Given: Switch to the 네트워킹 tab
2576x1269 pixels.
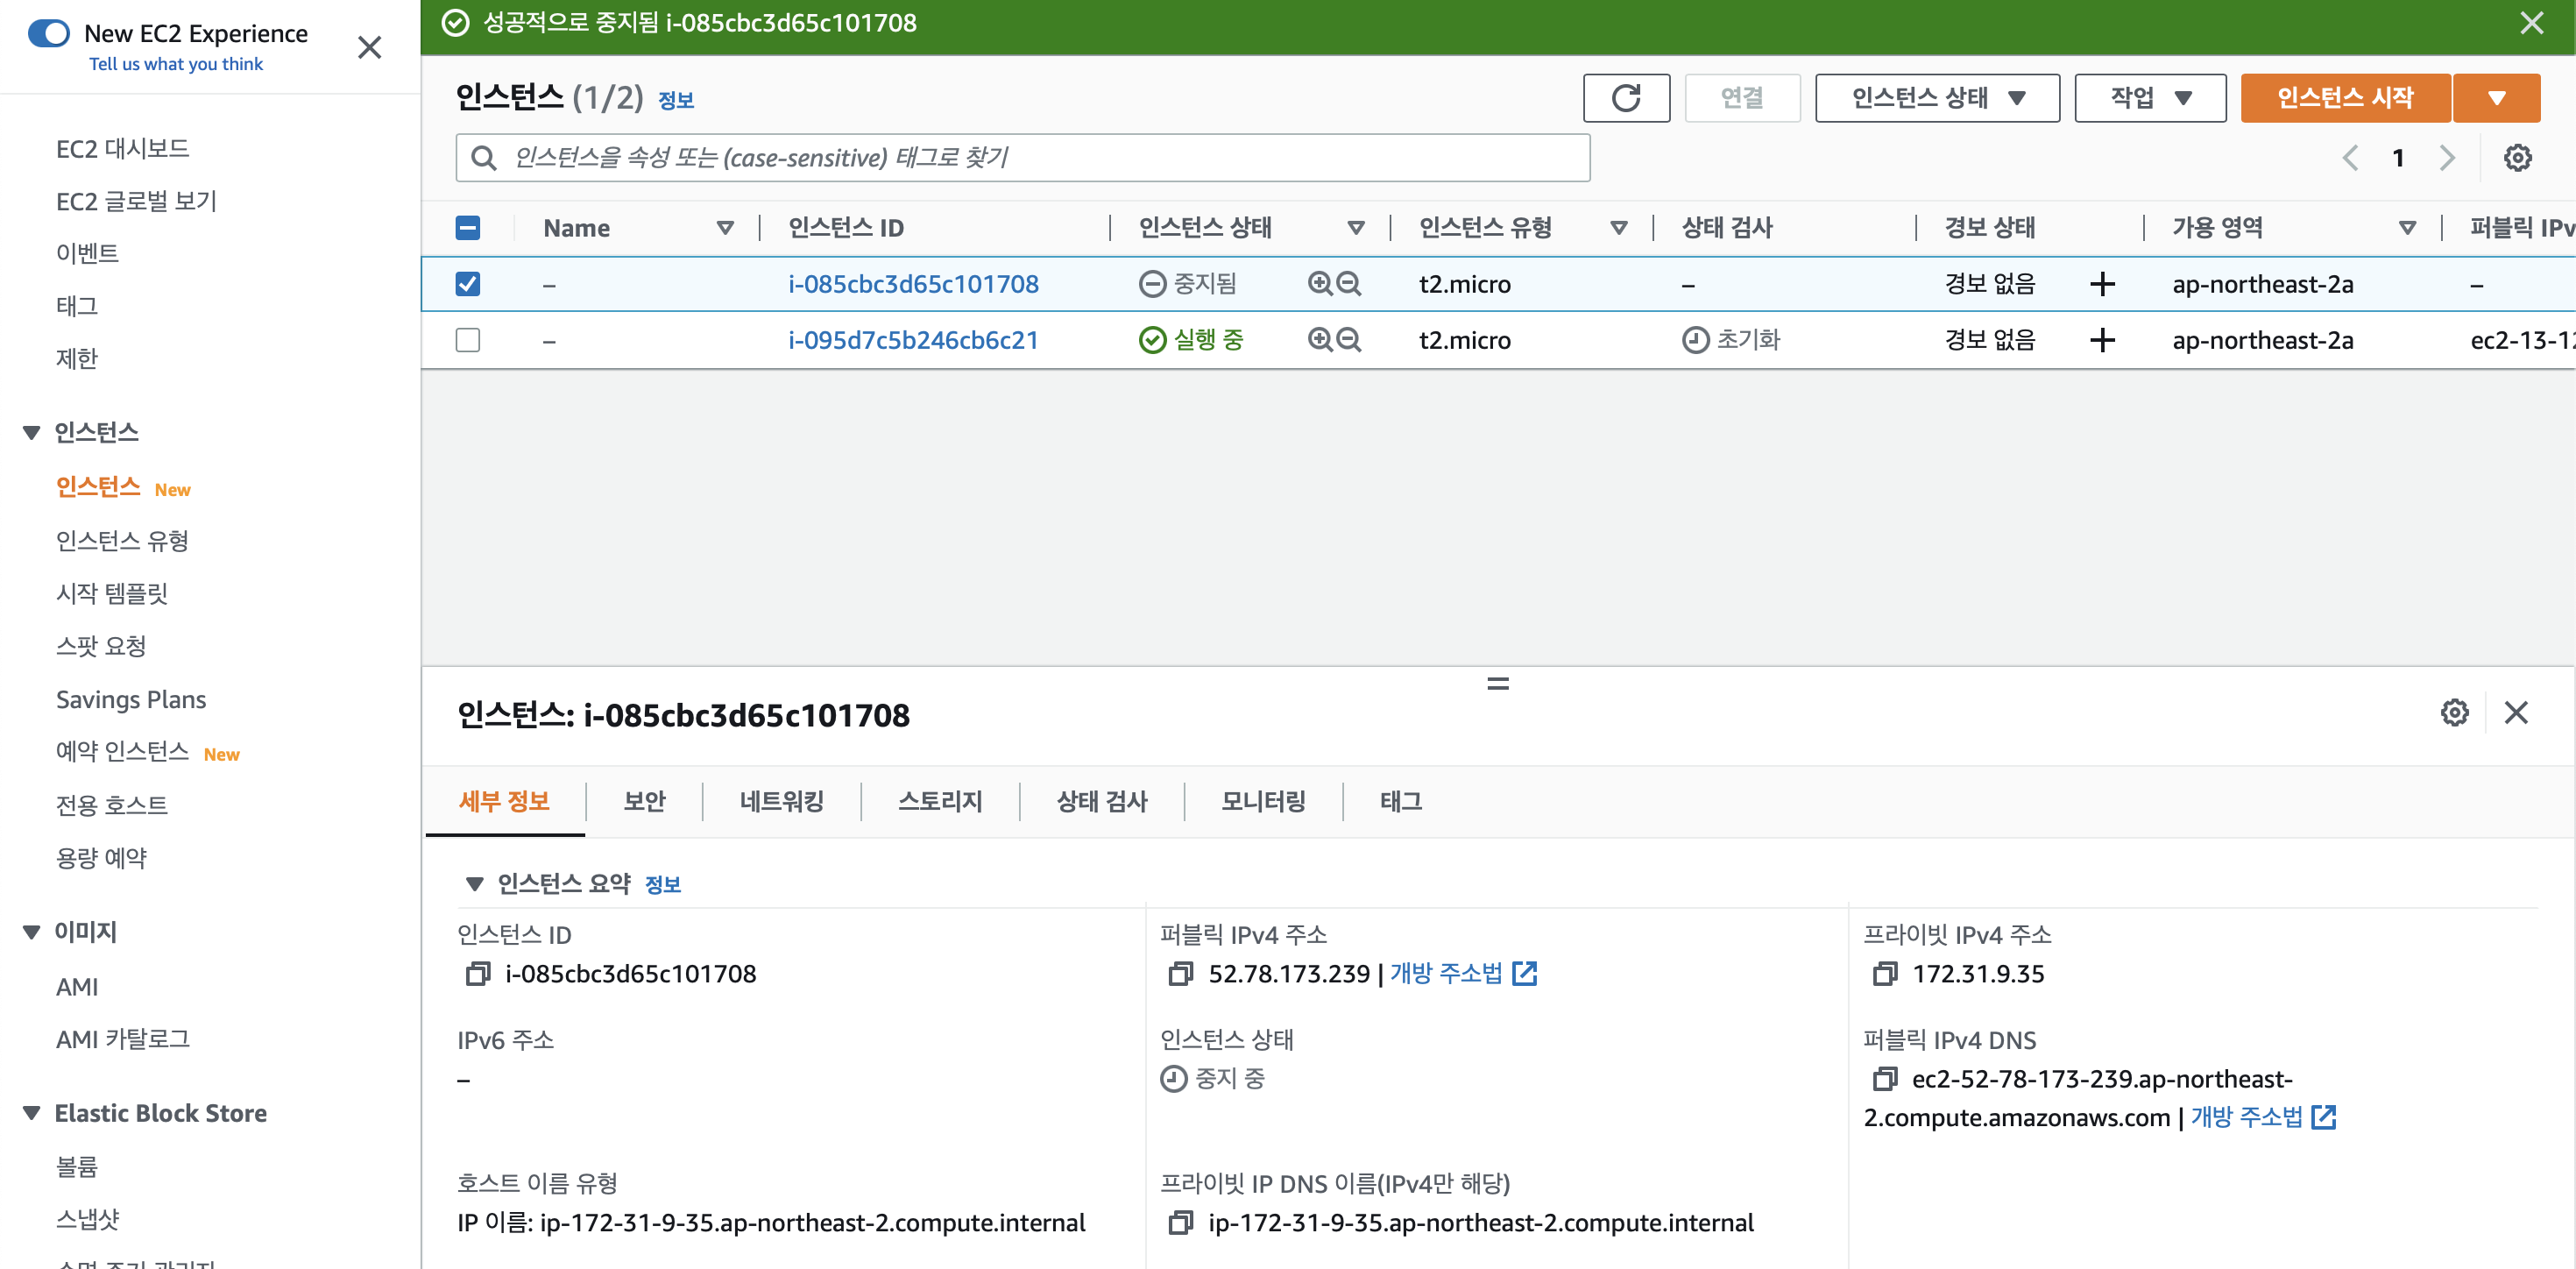Looking at the screenshot, I should click(x=782, y=801).
